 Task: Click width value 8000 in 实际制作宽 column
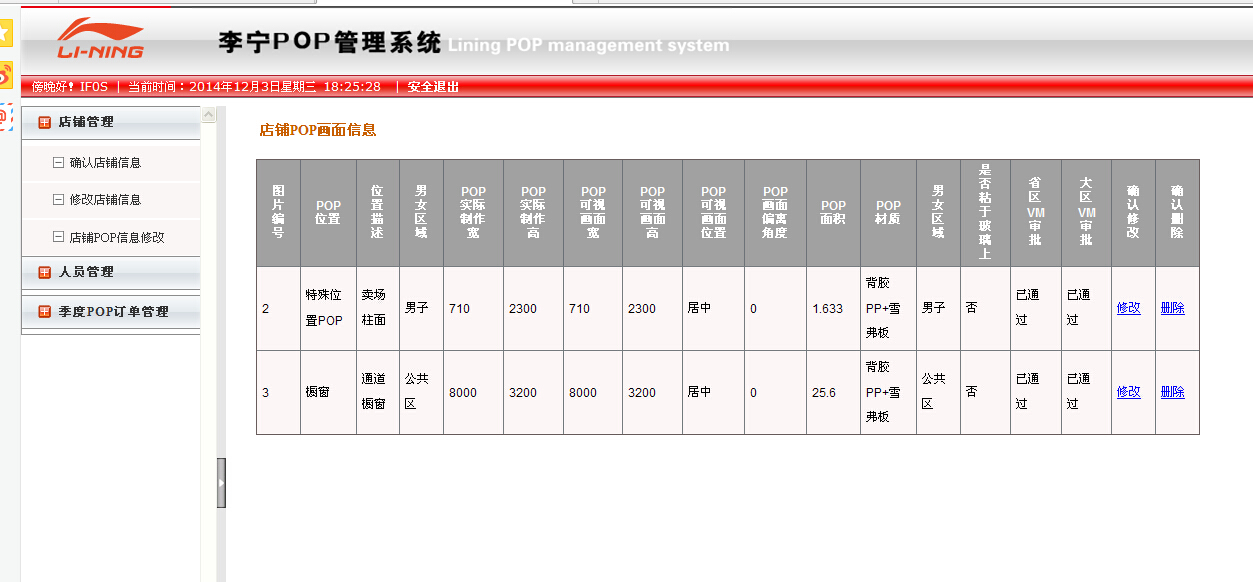463,393
